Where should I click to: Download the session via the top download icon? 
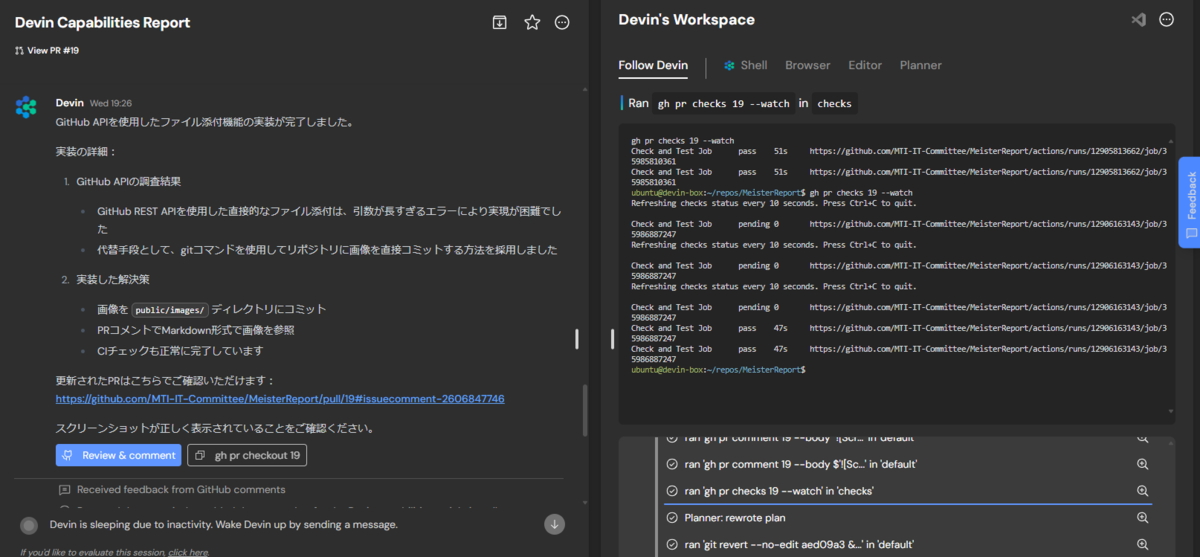(500, 22)
